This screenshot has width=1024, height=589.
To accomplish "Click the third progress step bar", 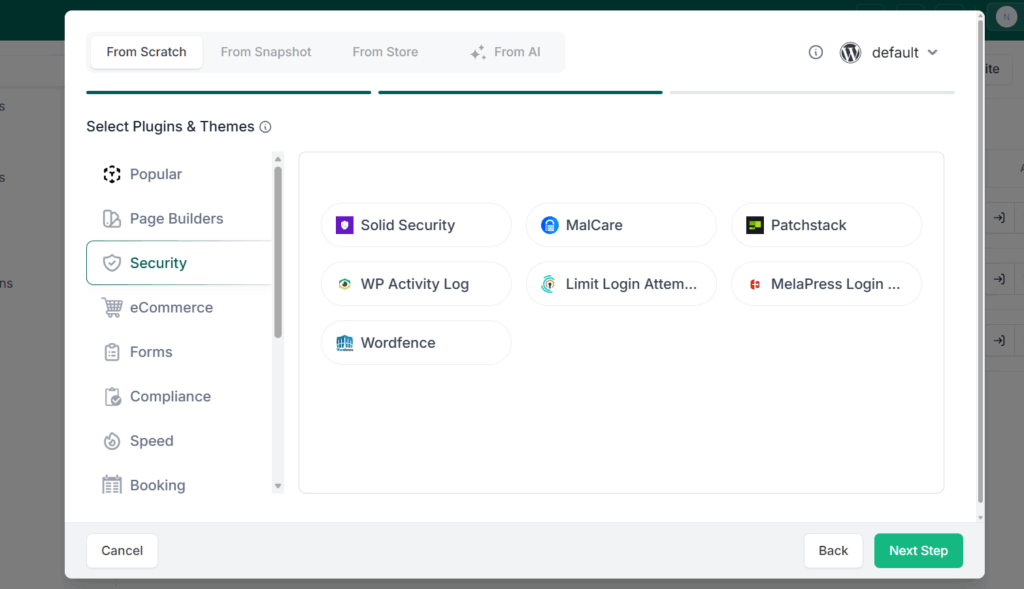I will tap(812, 93).
